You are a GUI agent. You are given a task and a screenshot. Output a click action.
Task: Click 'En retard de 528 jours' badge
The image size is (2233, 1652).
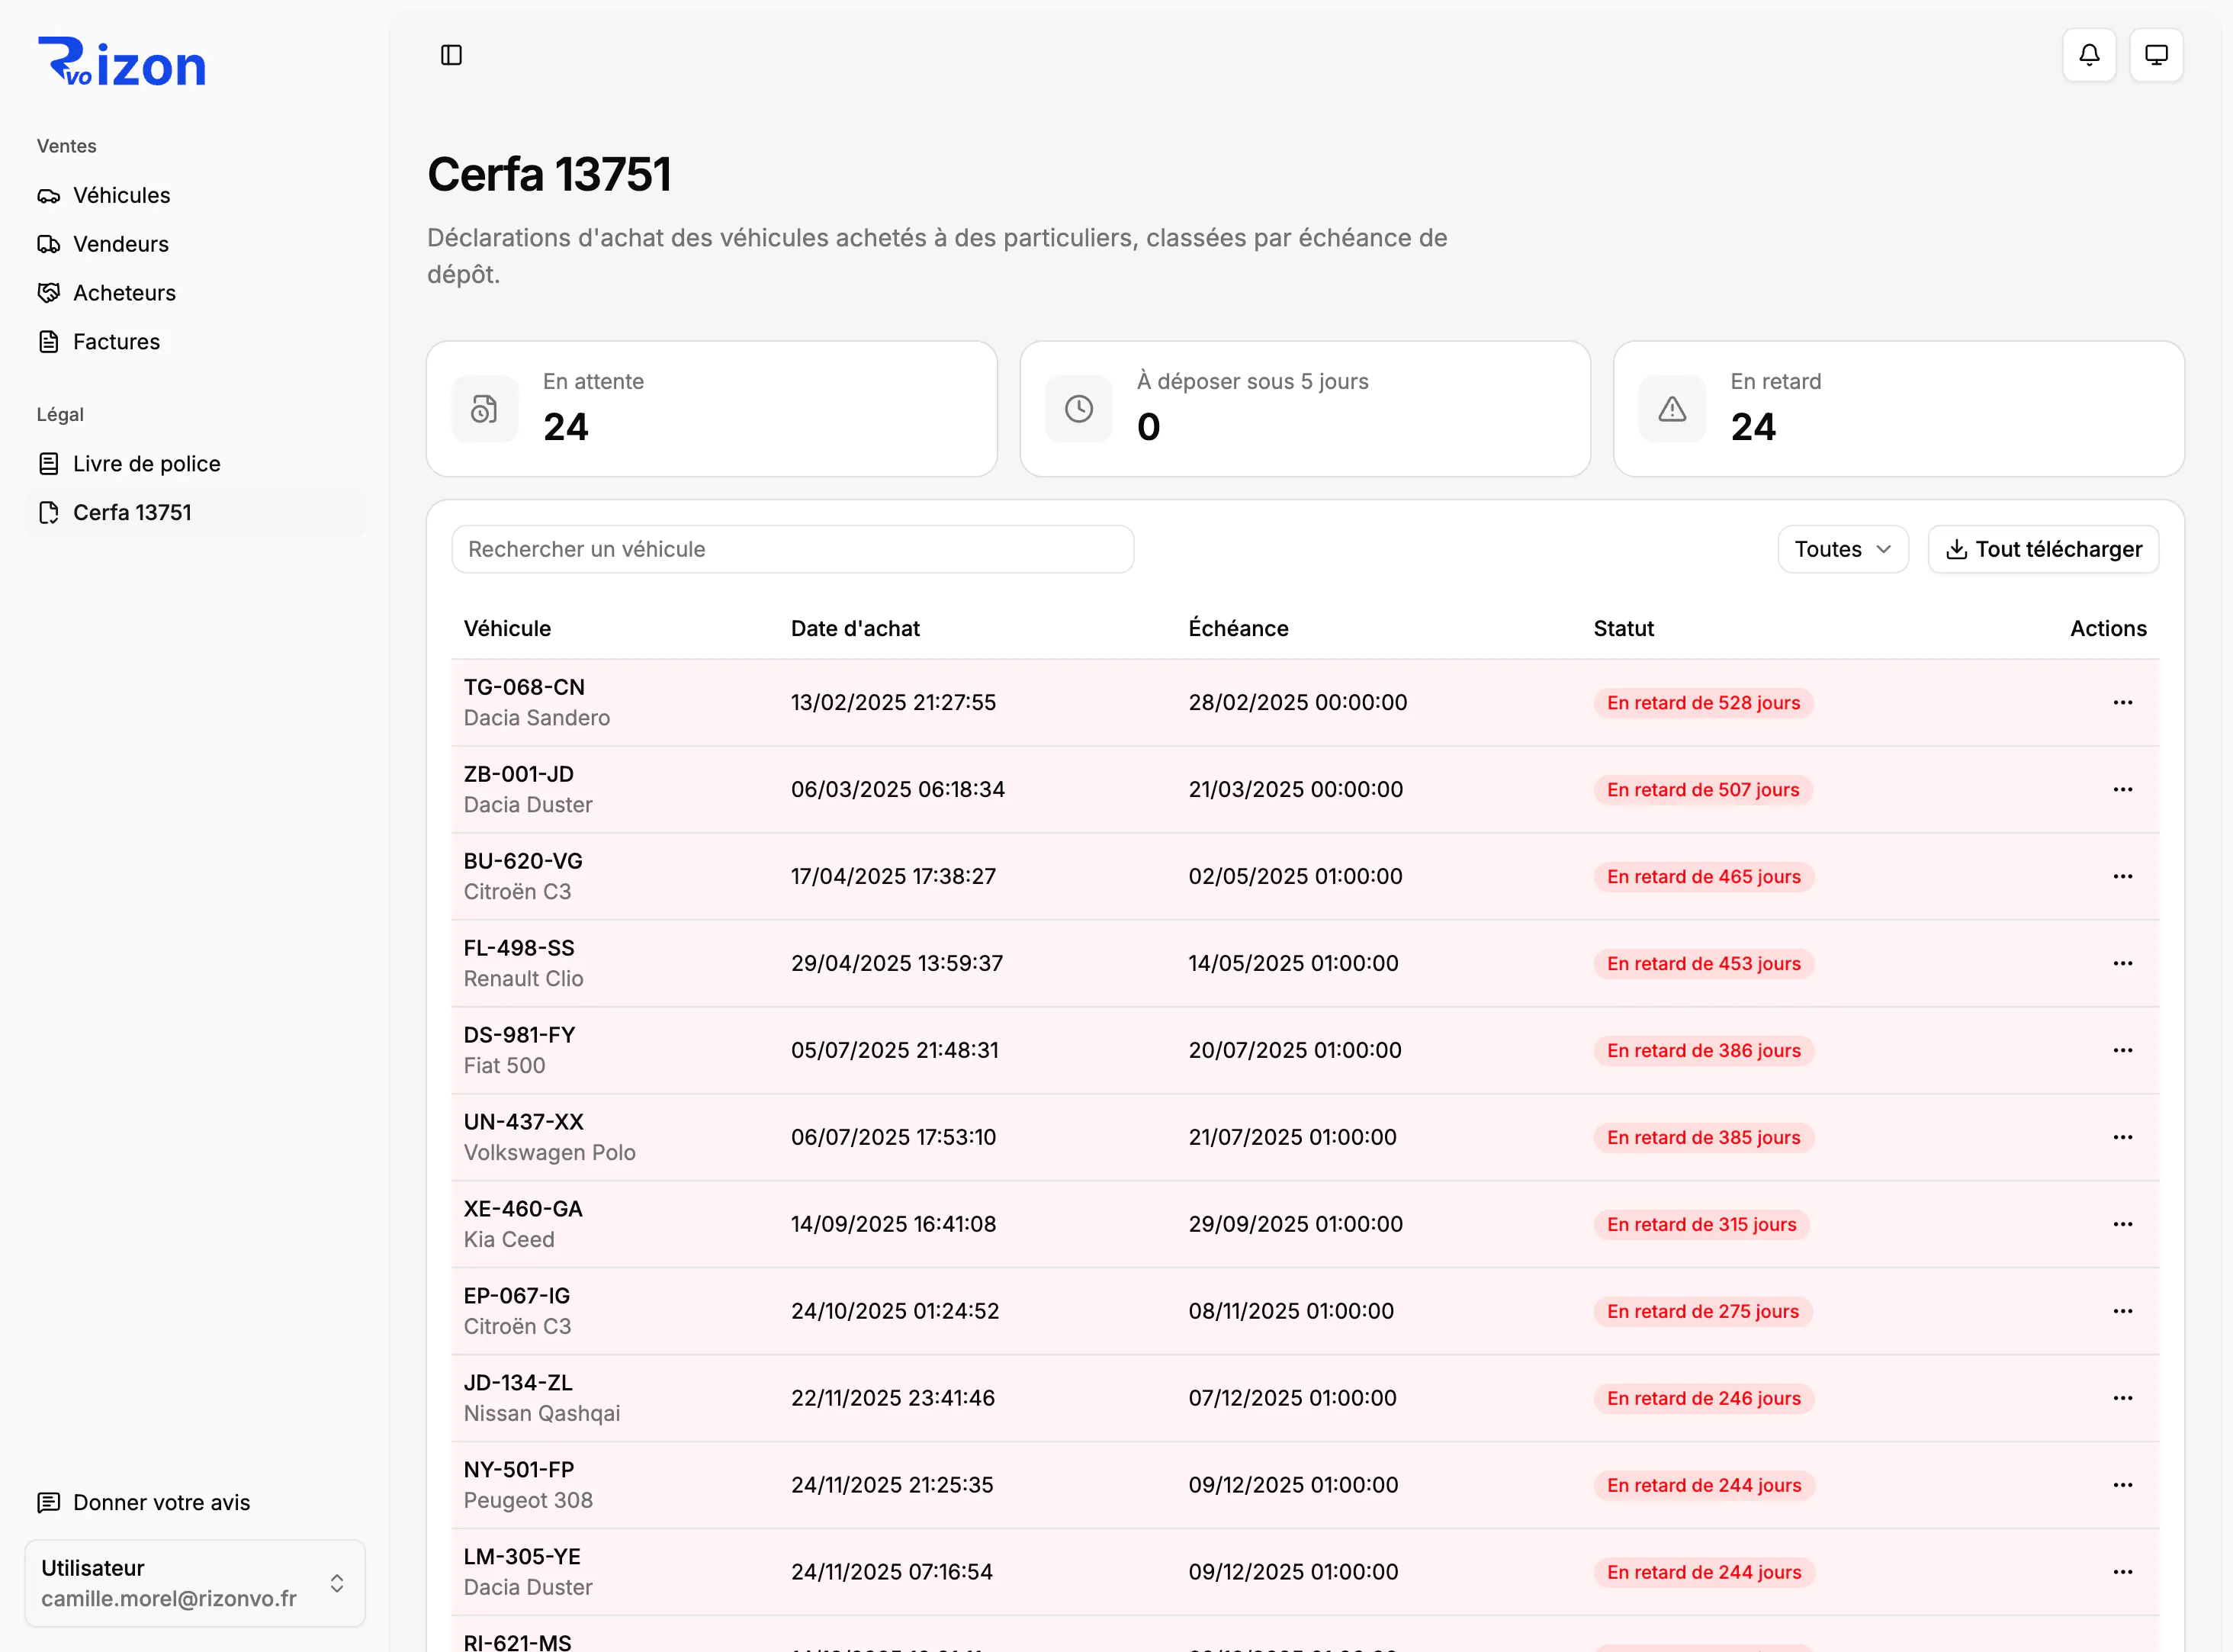pyautogui.click(x=1703, y=703)
